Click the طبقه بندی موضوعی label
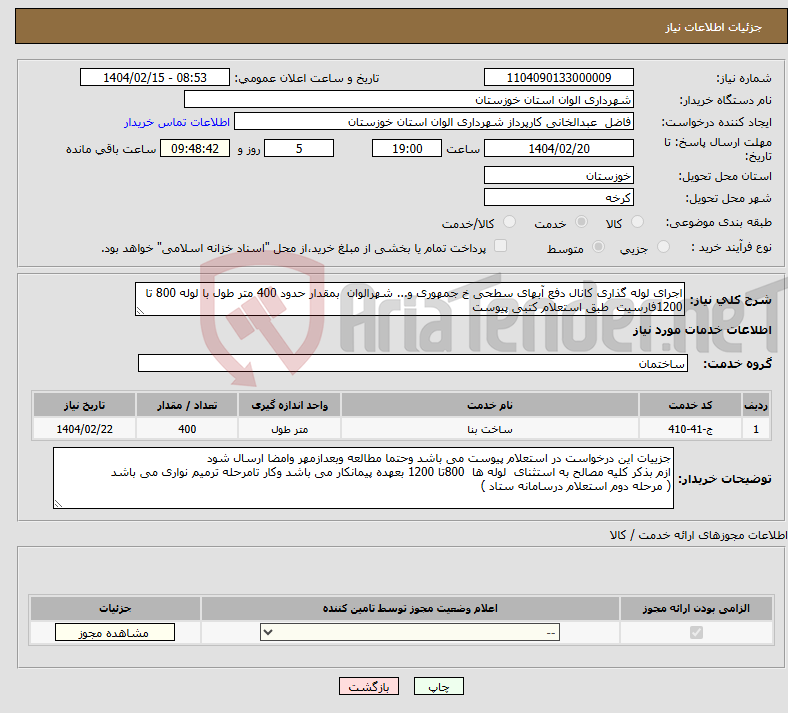Screen dimensions: 788x713 [x=719, y=222]
